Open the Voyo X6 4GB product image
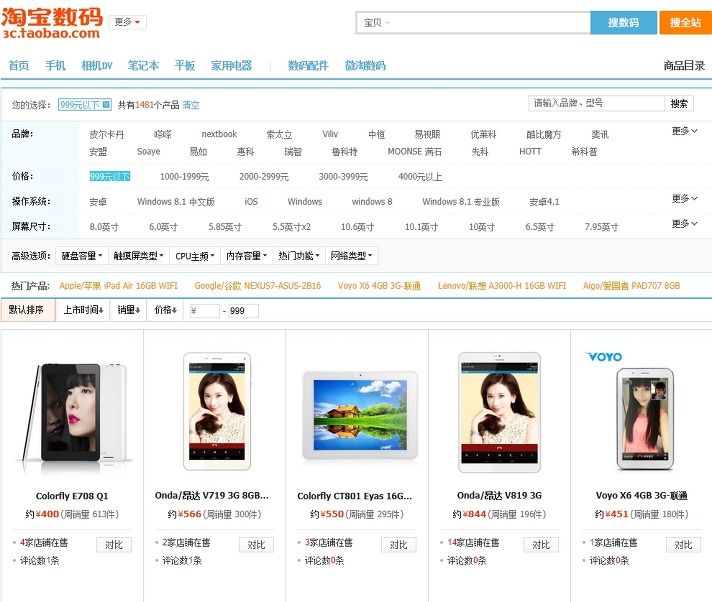 645,413
